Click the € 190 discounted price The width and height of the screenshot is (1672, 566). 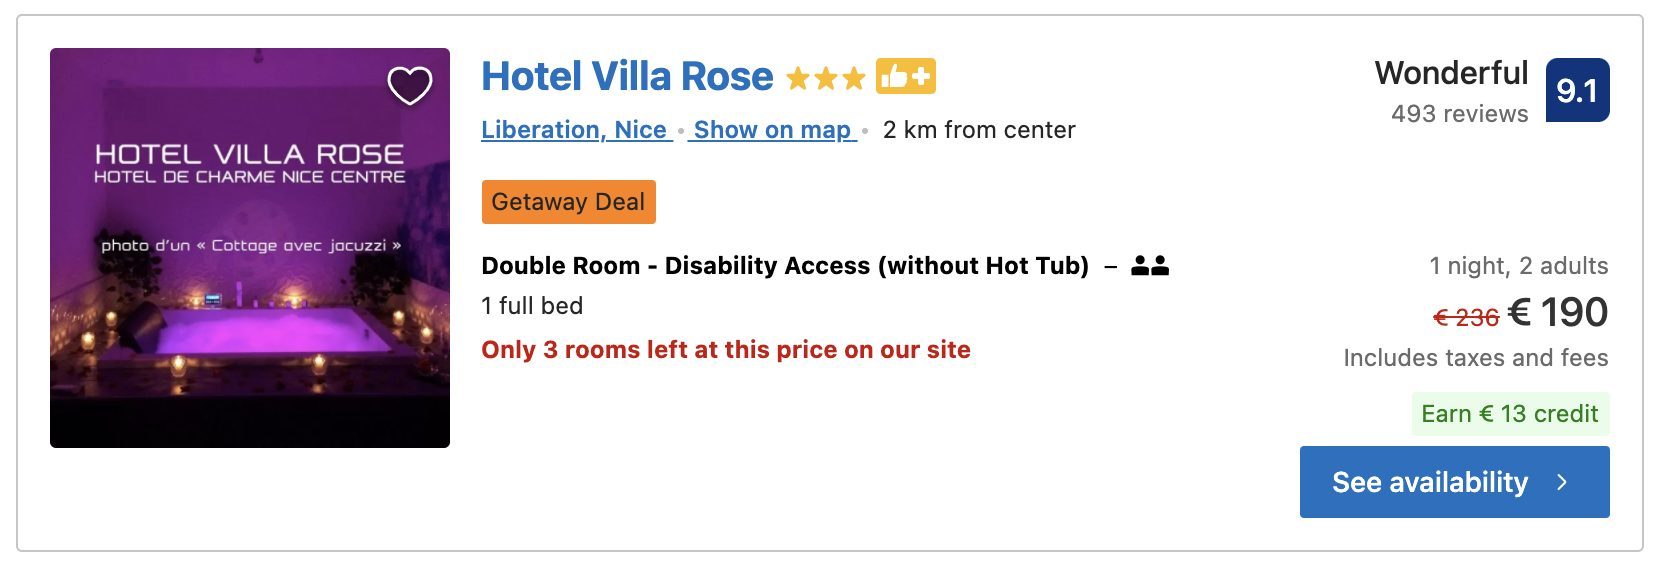[1557, 313]
